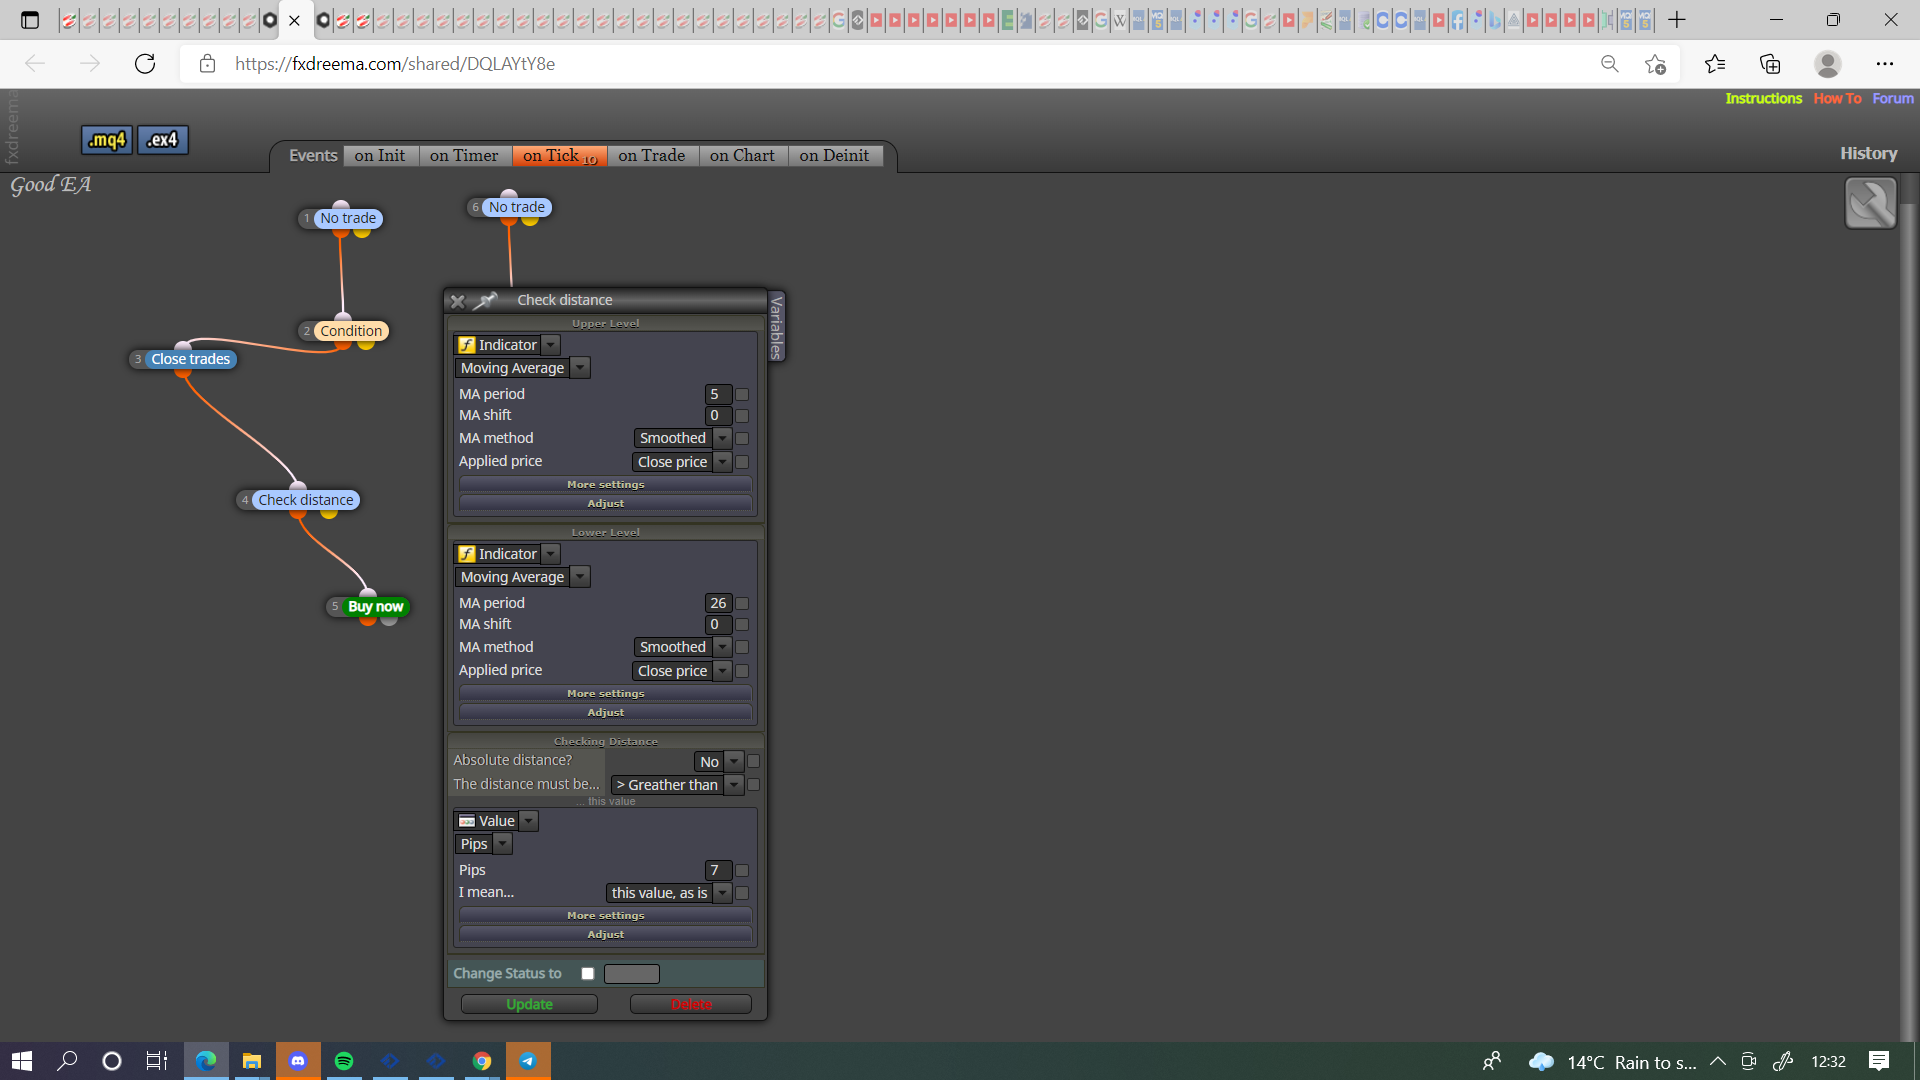Switch to the on Init event tab

tap(380, 156)
